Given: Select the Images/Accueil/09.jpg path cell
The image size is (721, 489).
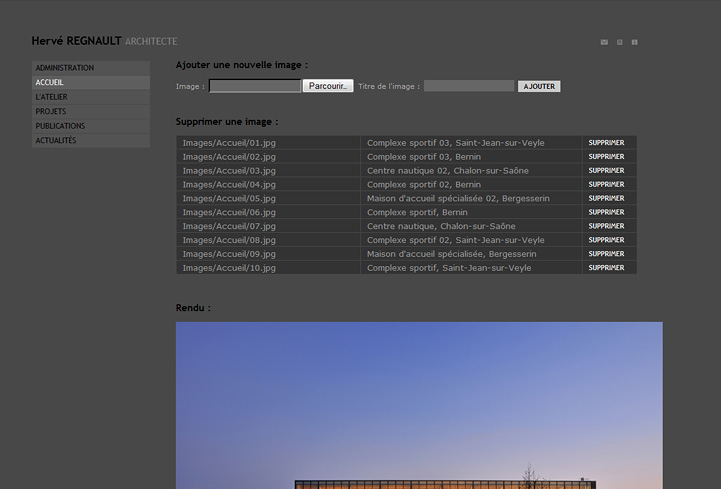Looking at the screenshot, I should click(268, 254).
